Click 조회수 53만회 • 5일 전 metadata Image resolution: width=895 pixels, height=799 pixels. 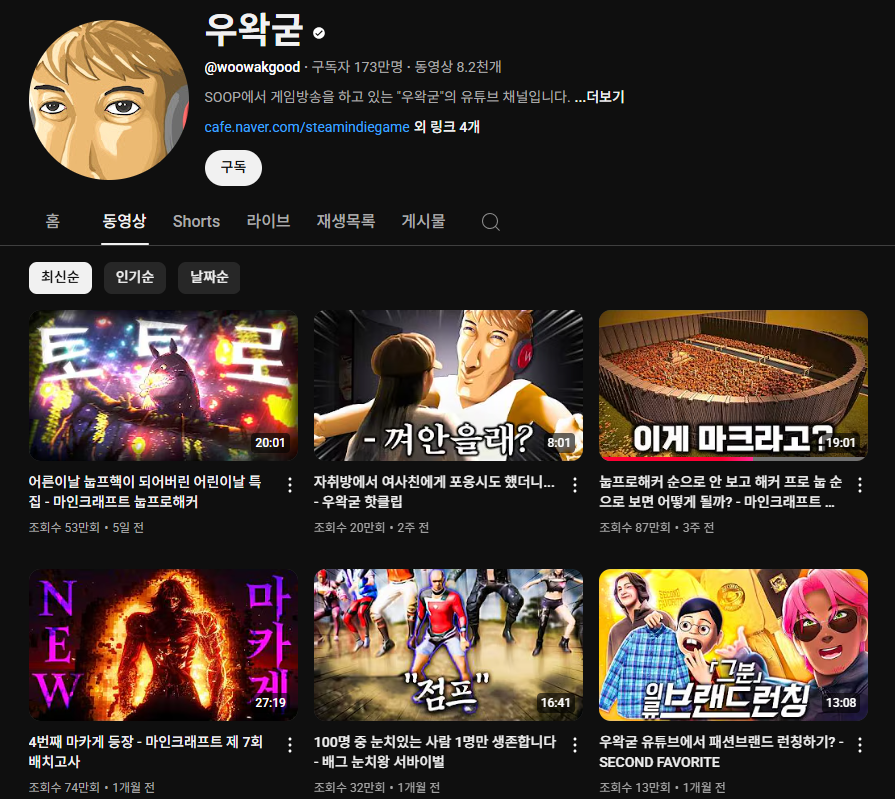(x=86, y=527)
